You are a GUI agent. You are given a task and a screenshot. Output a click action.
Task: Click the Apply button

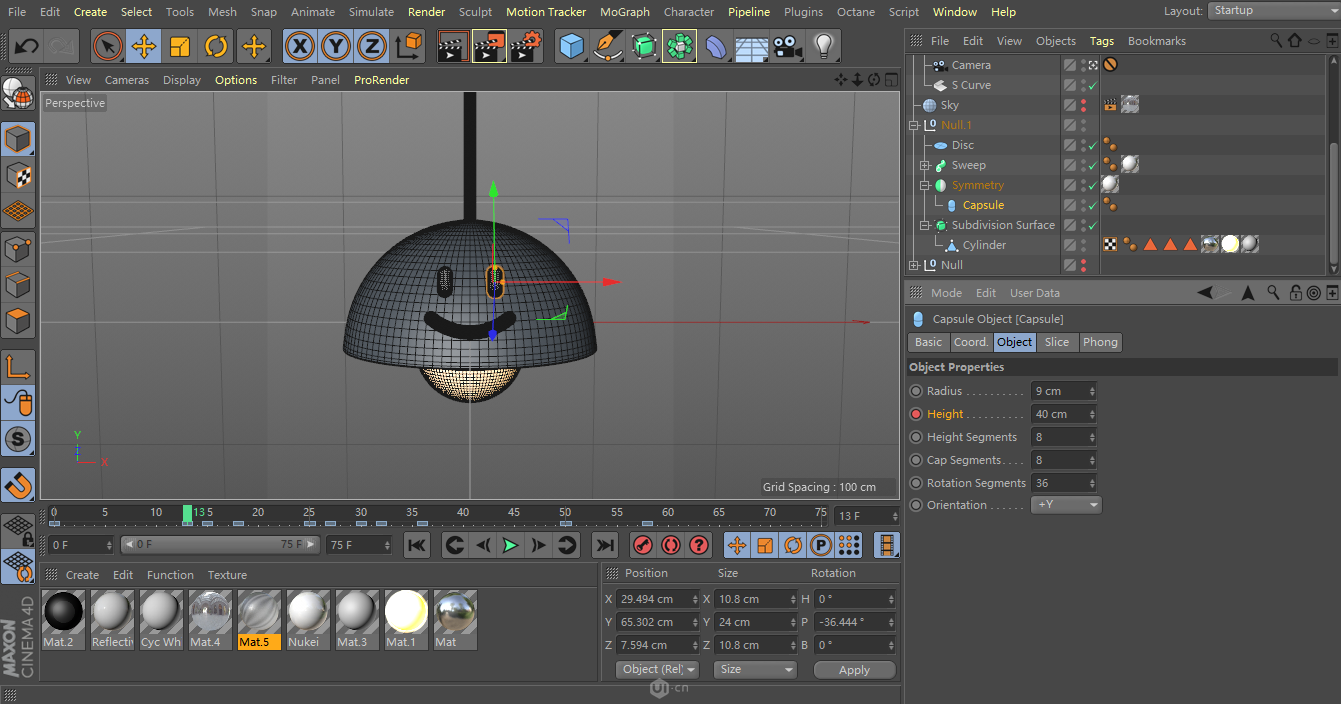pos(854,670)
